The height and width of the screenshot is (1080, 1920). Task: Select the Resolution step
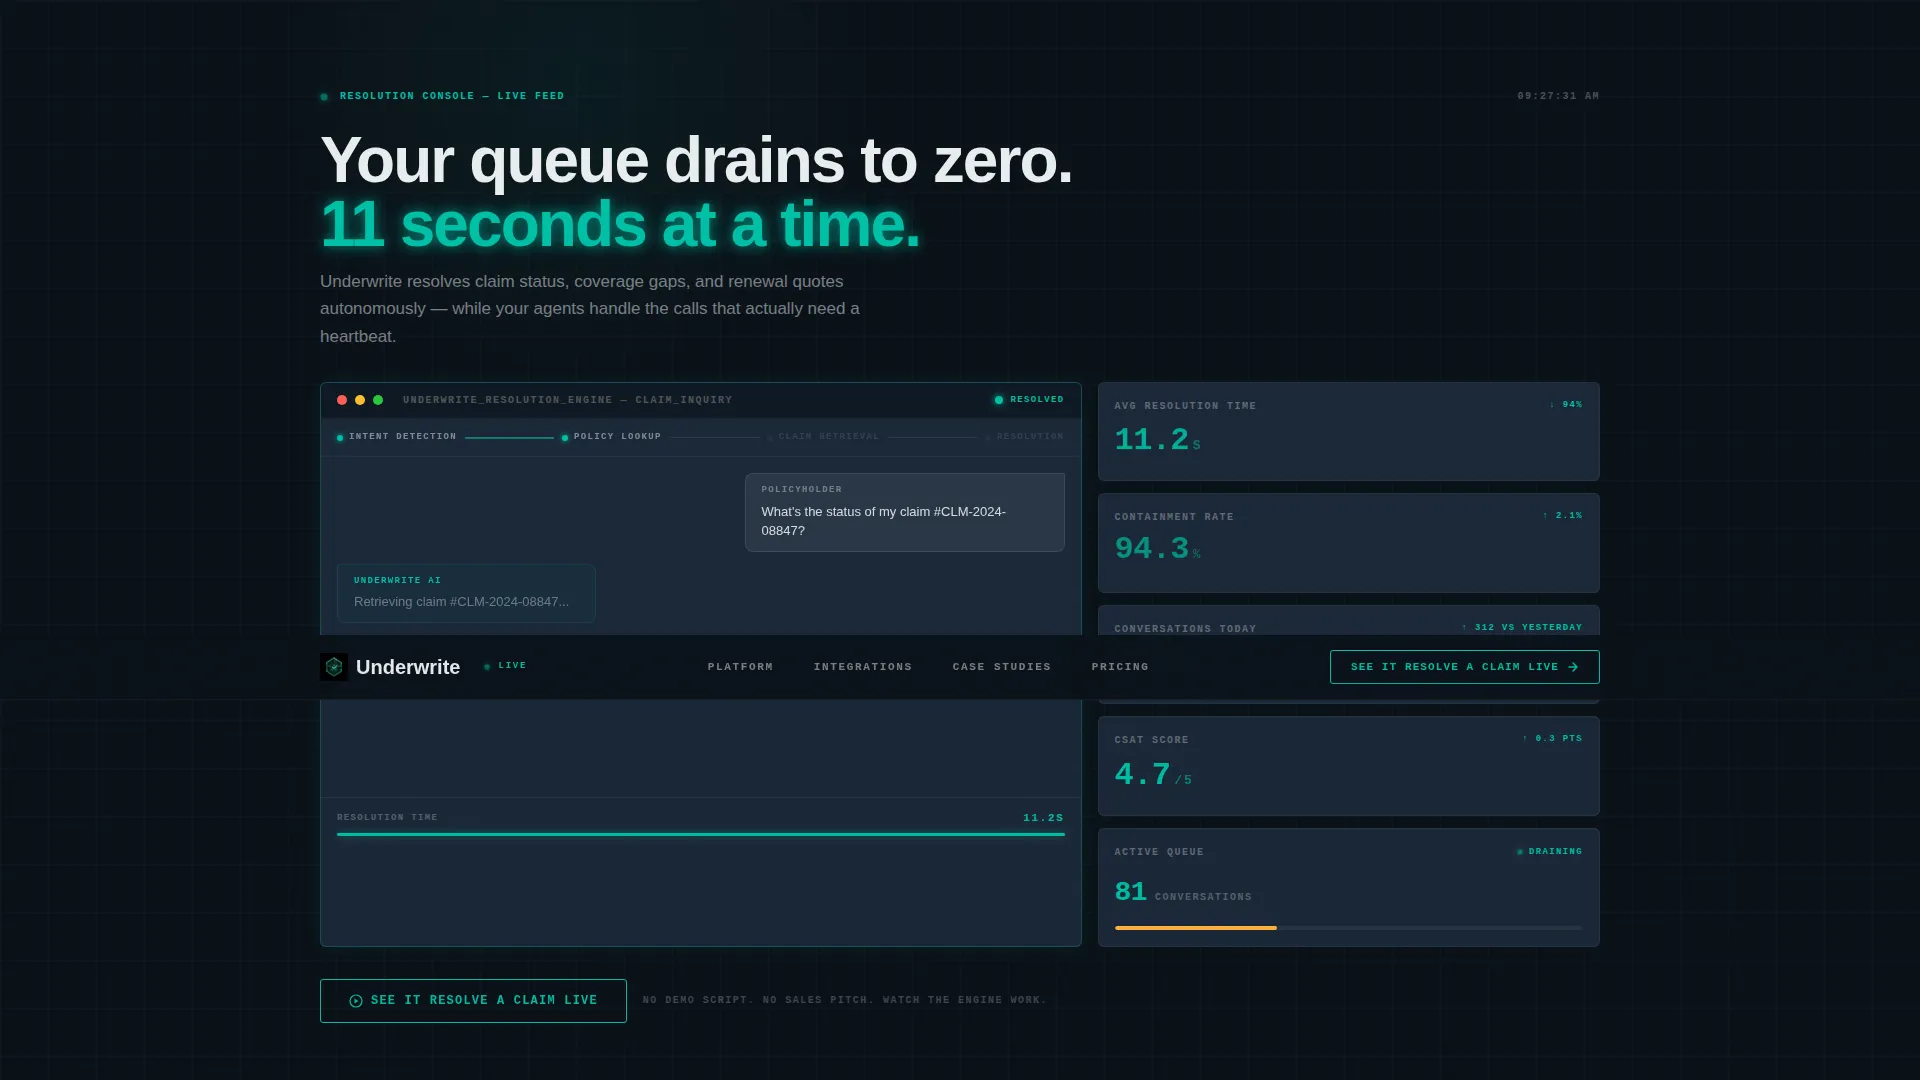[x=1025, y=437]
